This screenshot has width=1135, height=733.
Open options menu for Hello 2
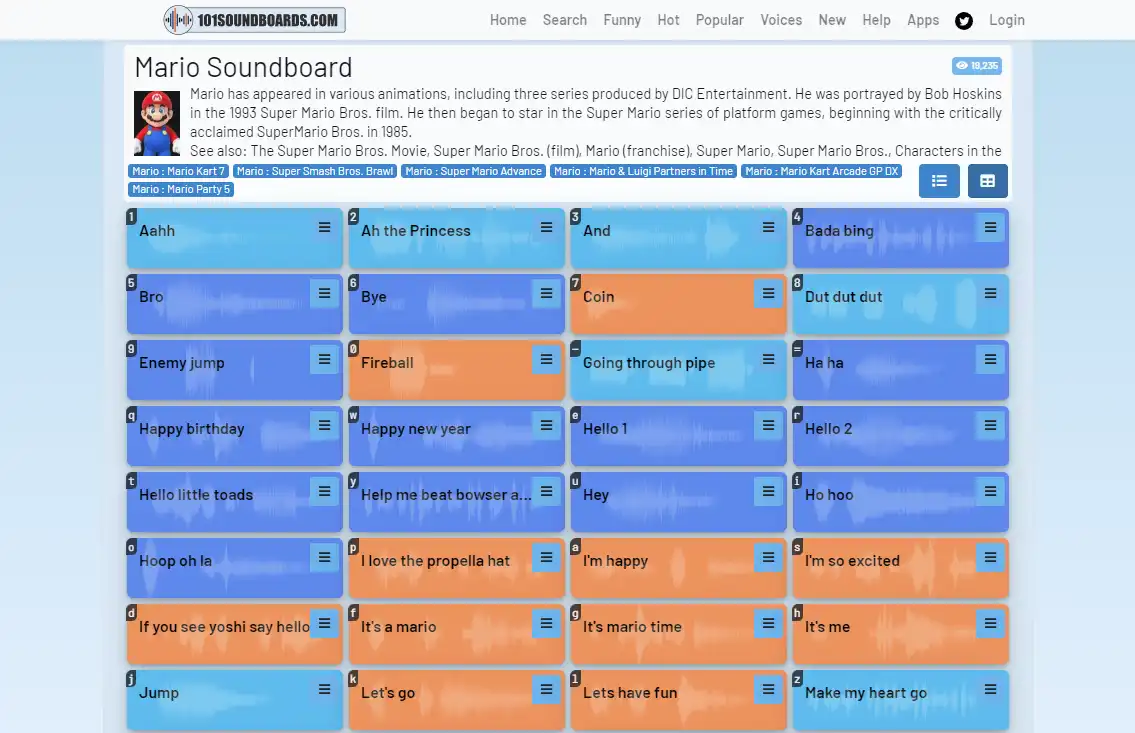coord(990,425)
